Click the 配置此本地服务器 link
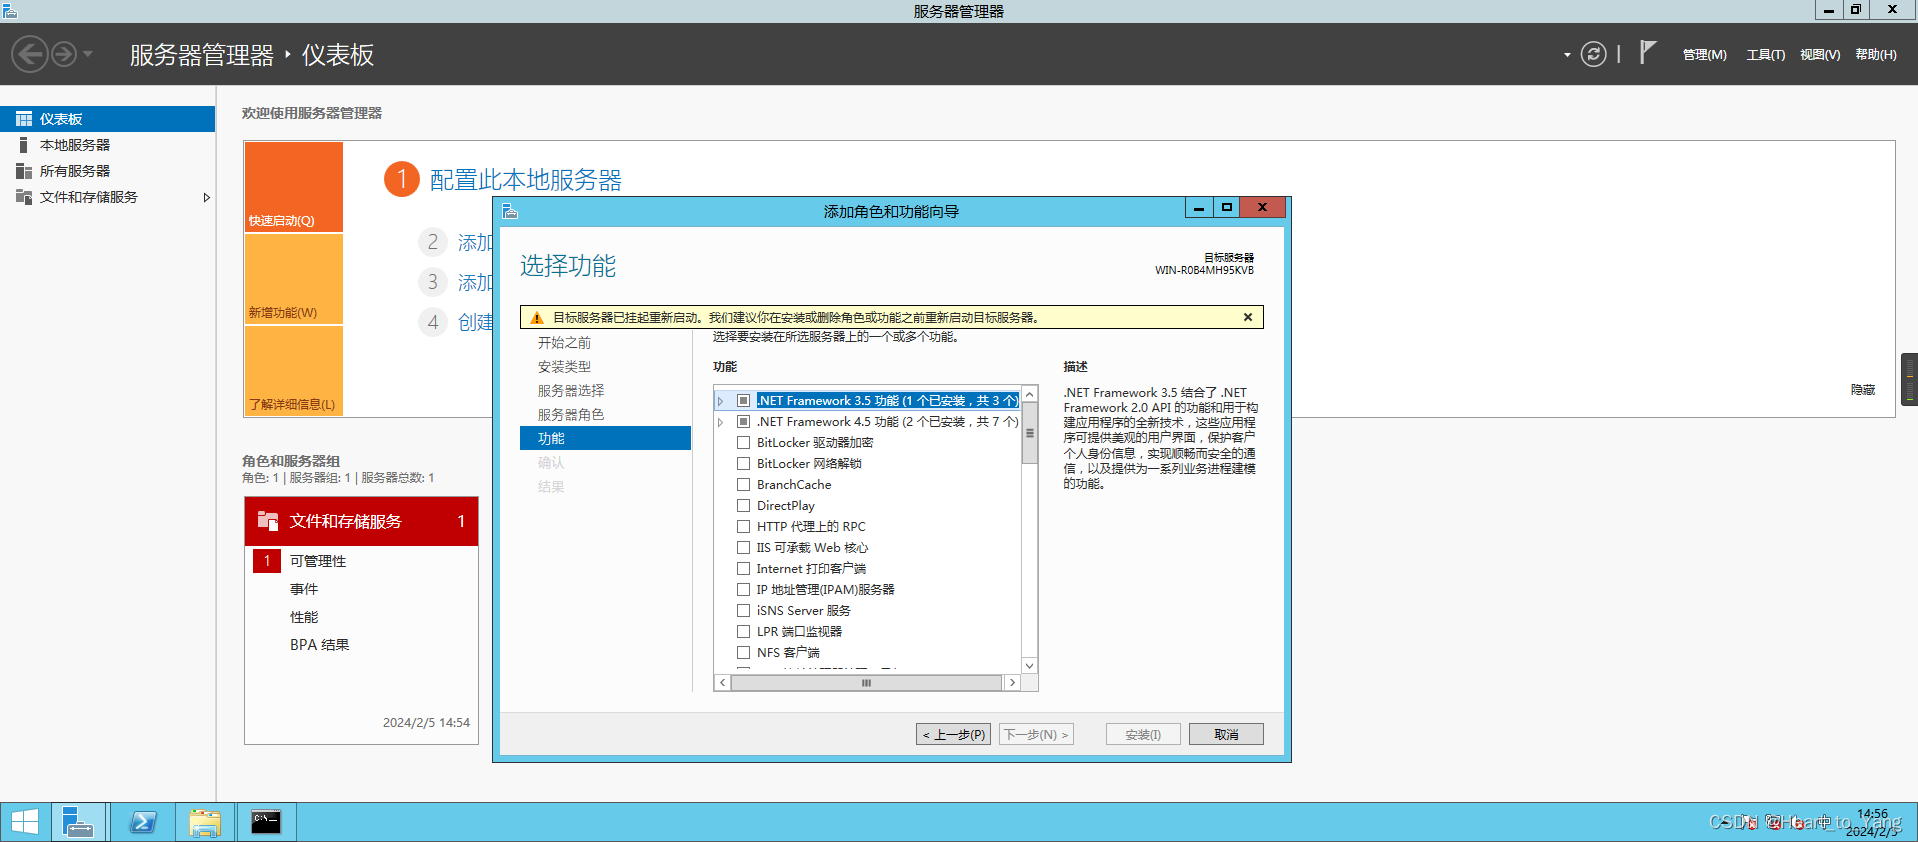The image size is (1918, 842). coord(526,180)
